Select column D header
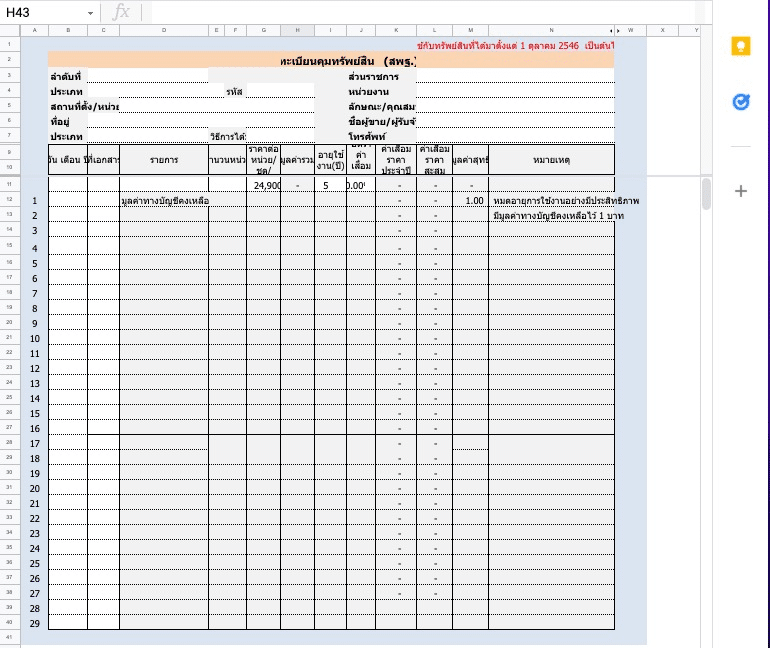 coord(164,30)
